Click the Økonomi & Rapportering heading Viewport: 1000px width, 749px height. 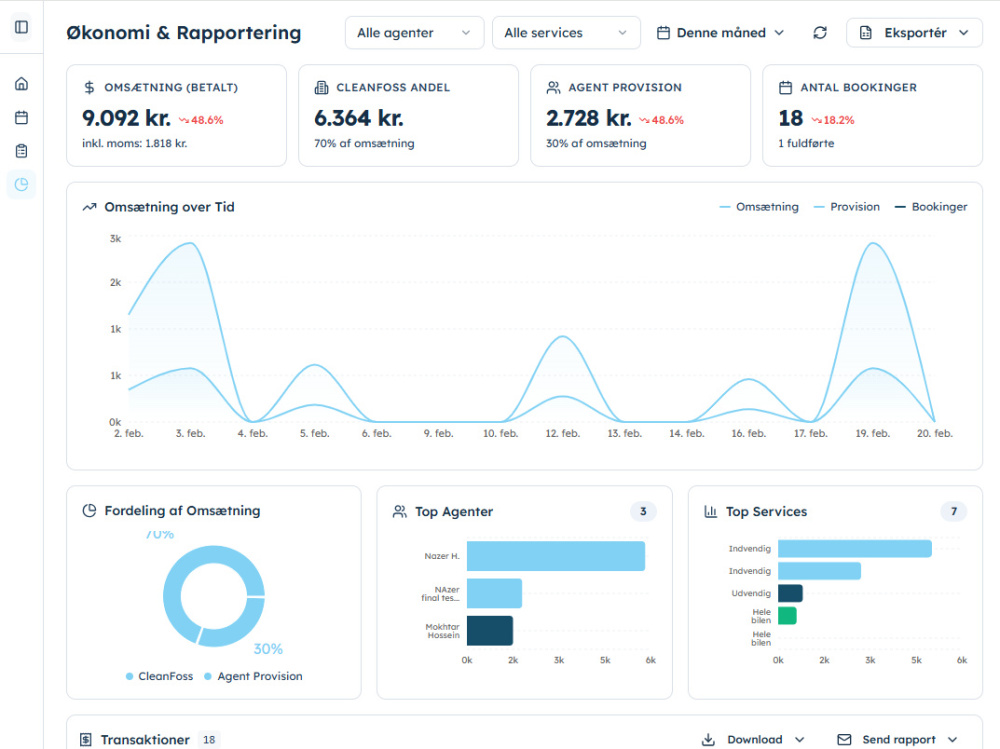tap(184, 33)
